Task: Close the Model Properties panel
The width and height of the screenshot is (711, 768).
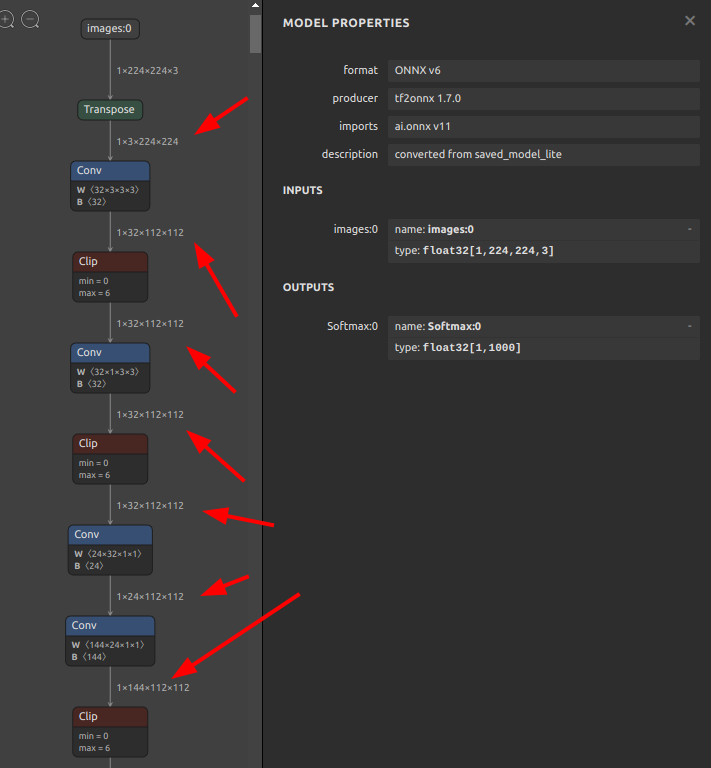Action: pyautogui.click(x=689, y=21)
